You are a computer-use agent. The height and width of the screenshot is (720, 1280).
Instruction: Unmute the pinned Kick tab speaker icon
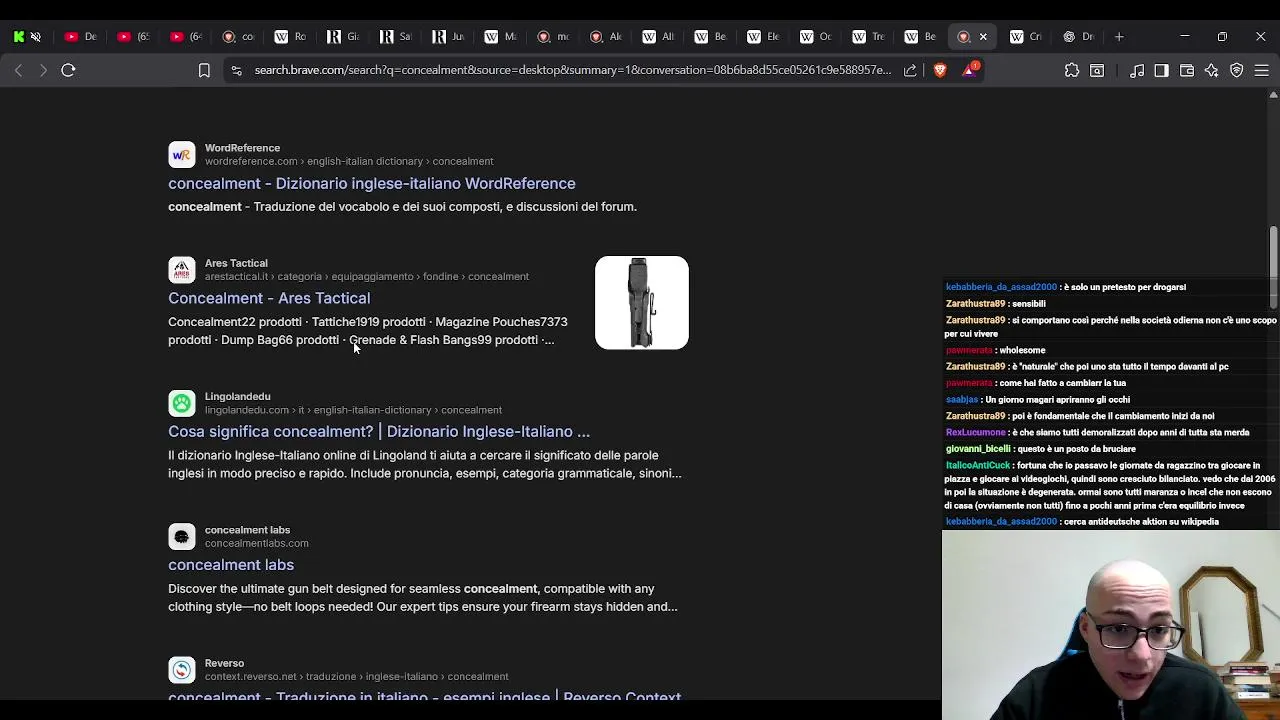coord(36,37)
